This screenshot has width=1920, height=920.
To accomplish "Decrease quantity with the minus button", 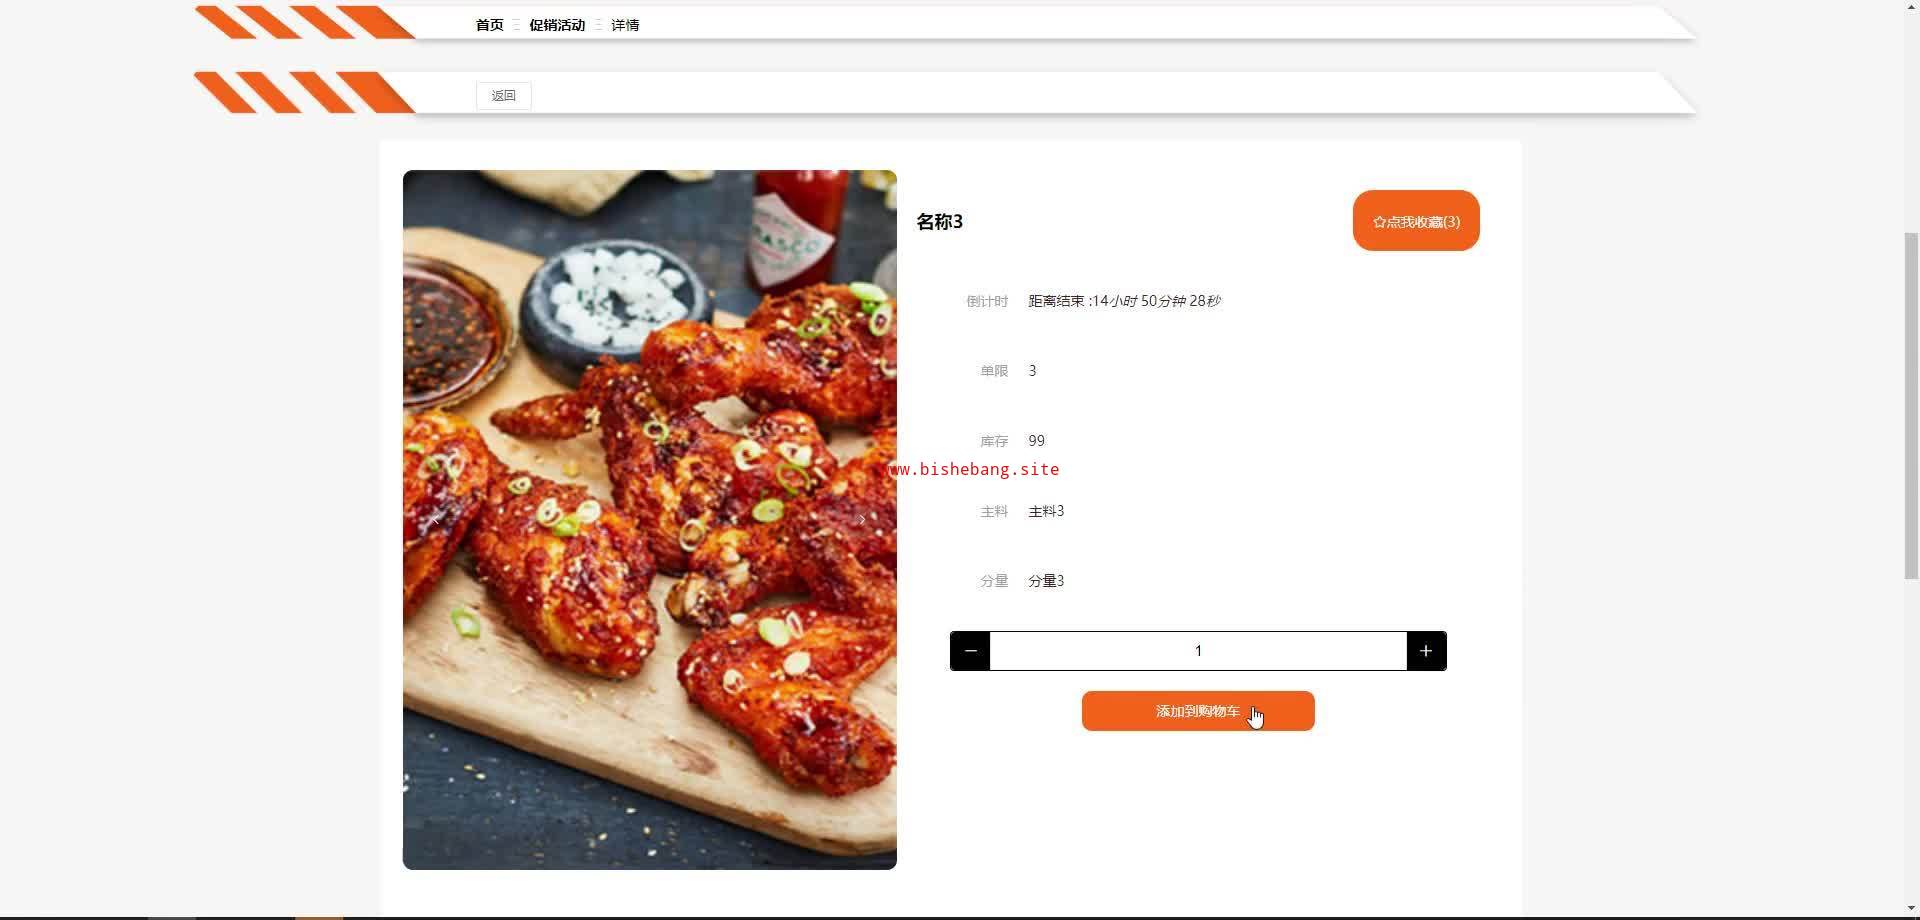I will [970, 651].
